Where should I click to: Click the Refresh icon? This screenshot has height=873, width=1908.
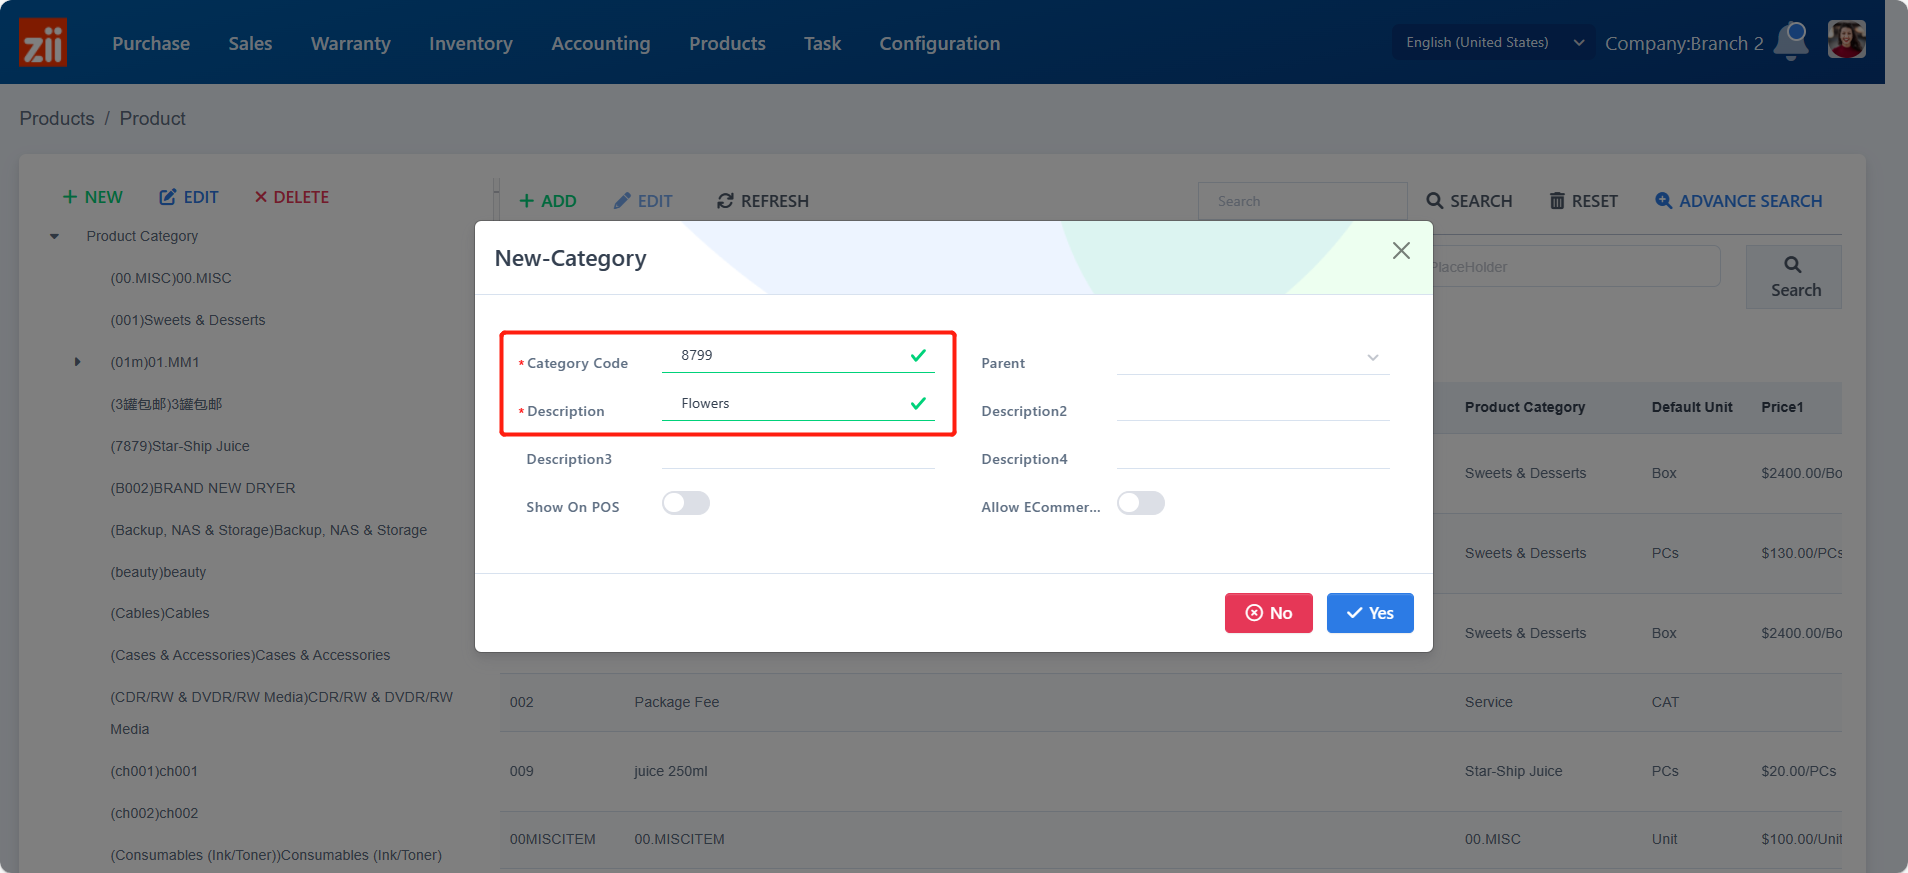tap(725, 201)
